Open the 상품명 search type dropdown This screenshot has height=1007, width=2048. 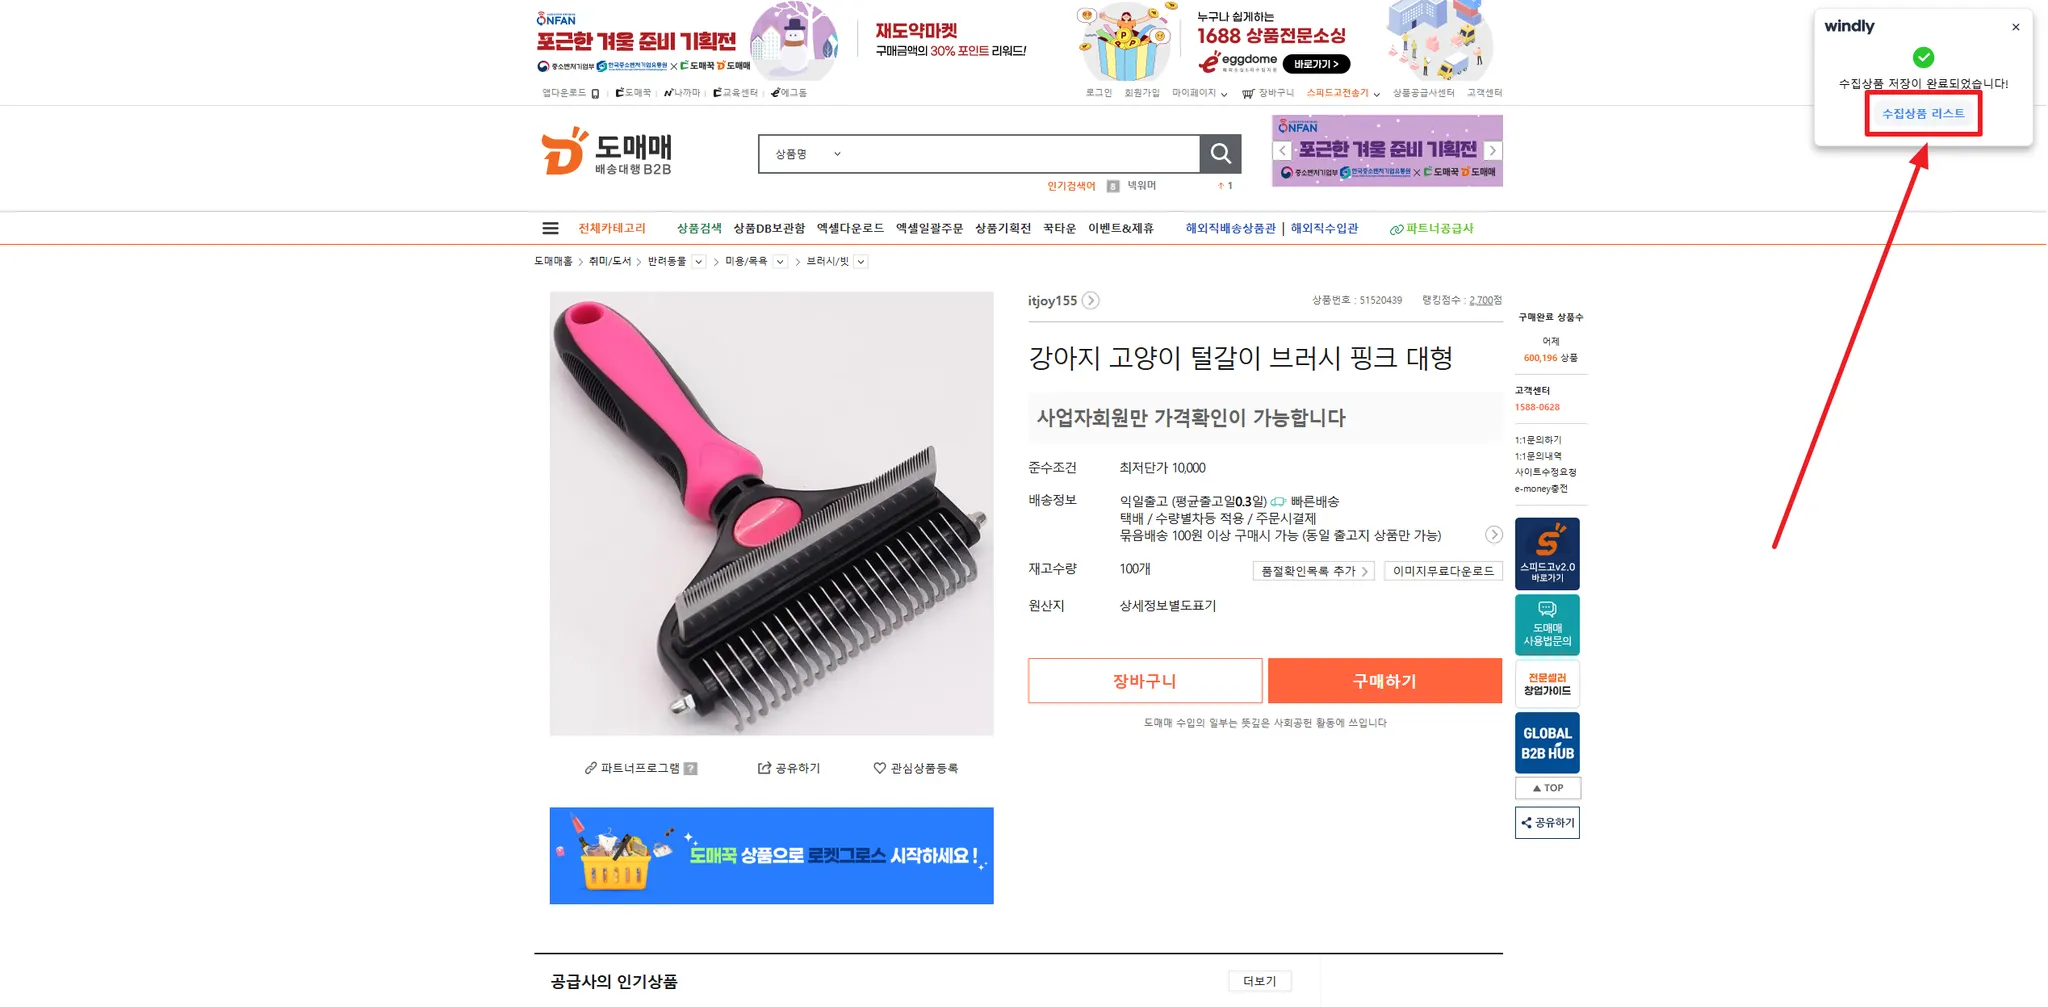click(809, 154)
